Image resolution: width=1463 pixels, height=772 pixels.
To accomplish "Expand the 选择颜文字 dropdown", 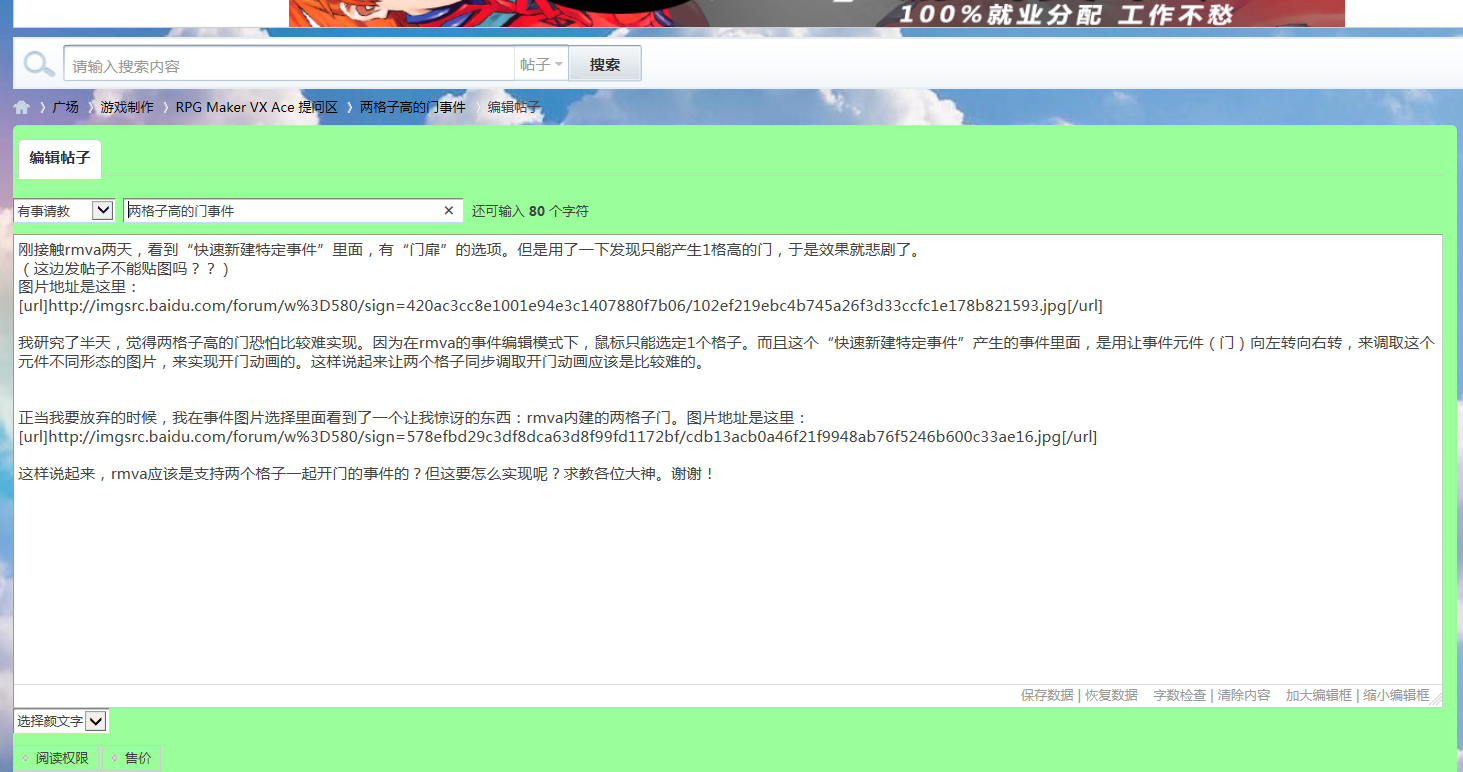I will [x=61, y=721].
